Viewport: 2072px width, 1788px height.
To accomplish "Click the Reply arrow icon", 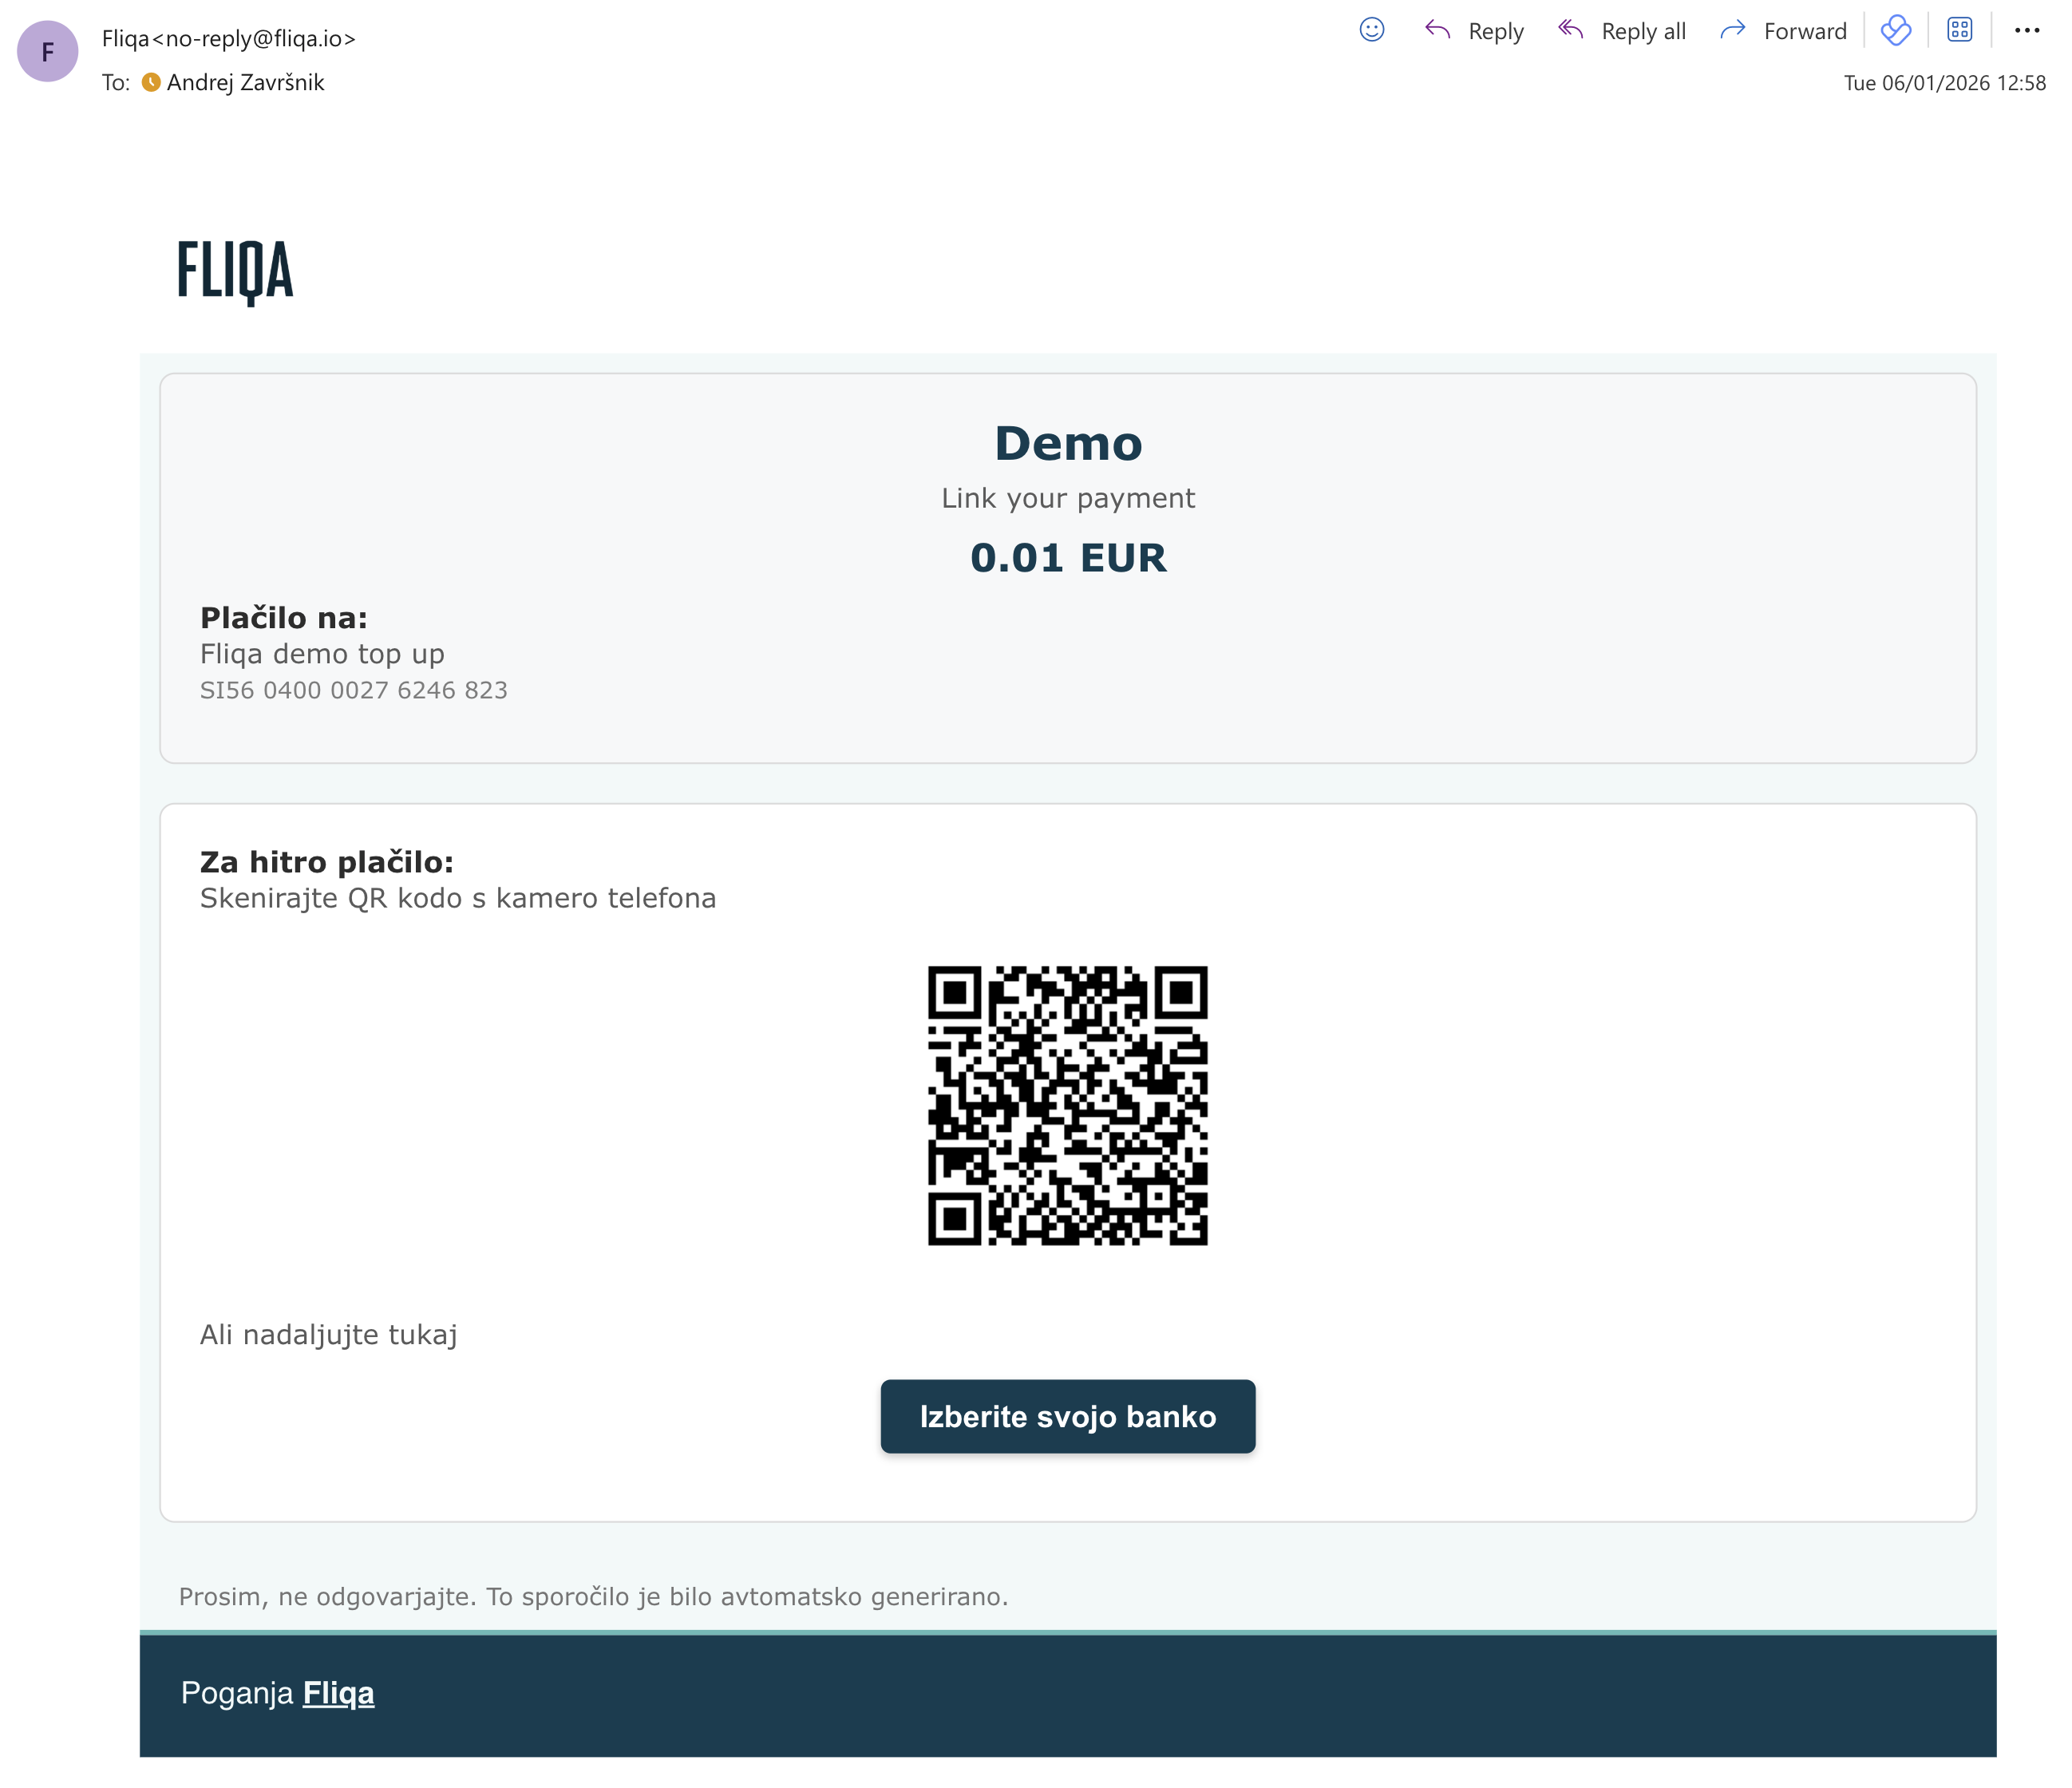I will click(x=1440, y=30).
